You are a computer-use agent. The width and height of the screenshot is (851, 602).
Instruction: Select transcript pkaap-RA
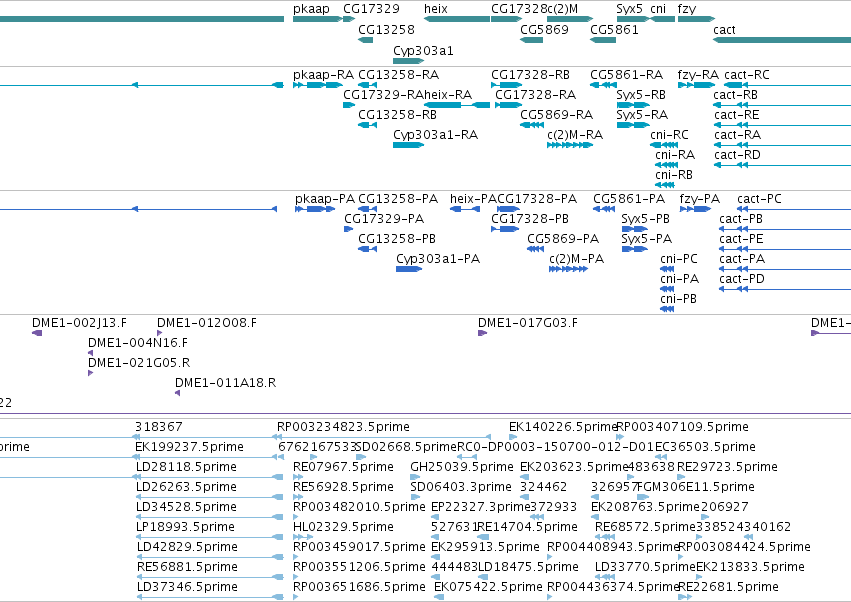coord(323,75)
